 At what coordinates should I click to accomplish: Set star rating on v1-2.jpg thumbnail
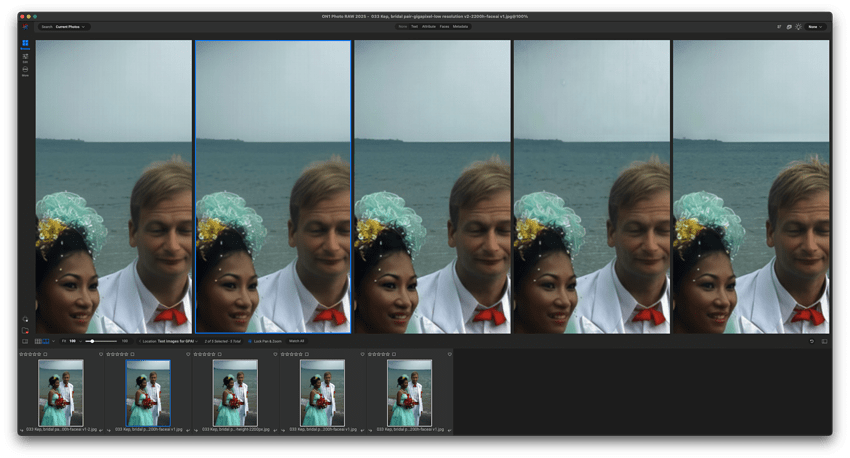30,354
